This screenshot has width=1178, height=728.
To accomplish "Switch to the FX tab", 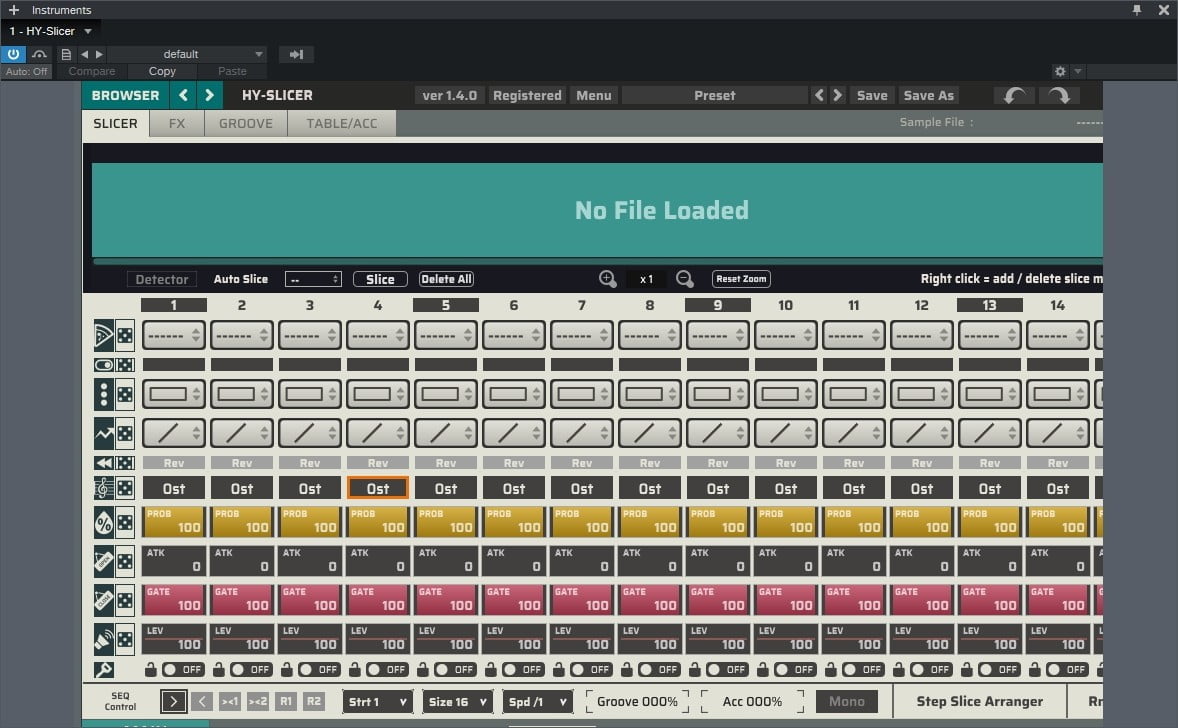I will tap(177, 123).
